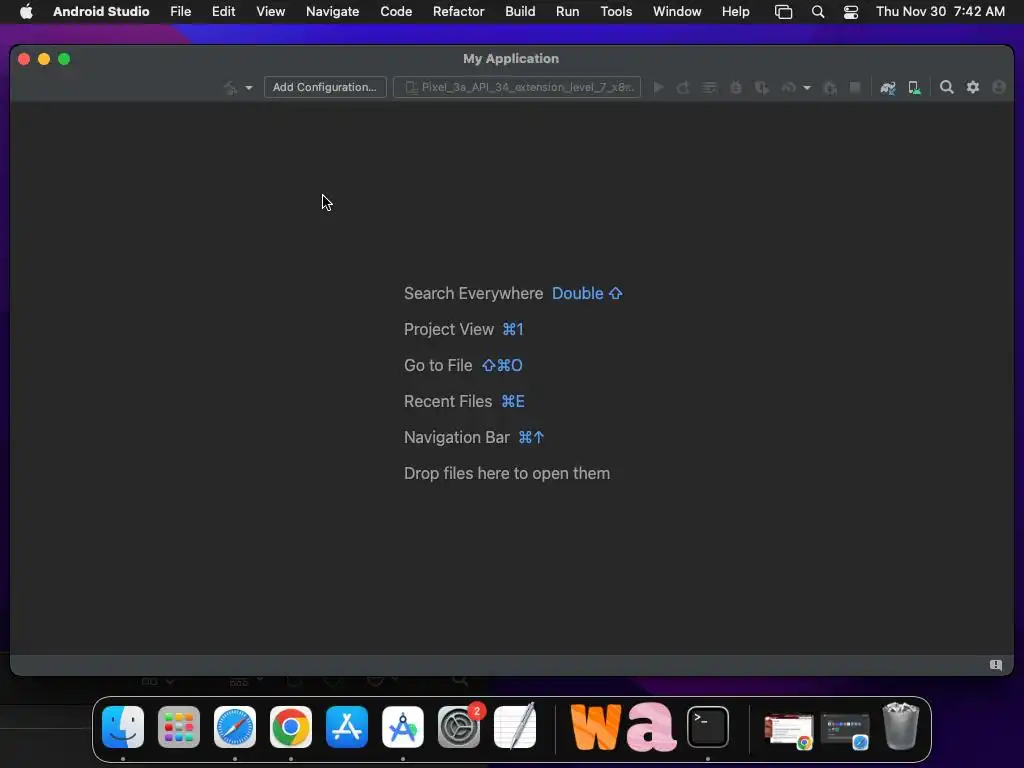Click the minimized Chrome window thumbnail in Dock
This screenshot has height=768, width=1024.
[789, 731]
